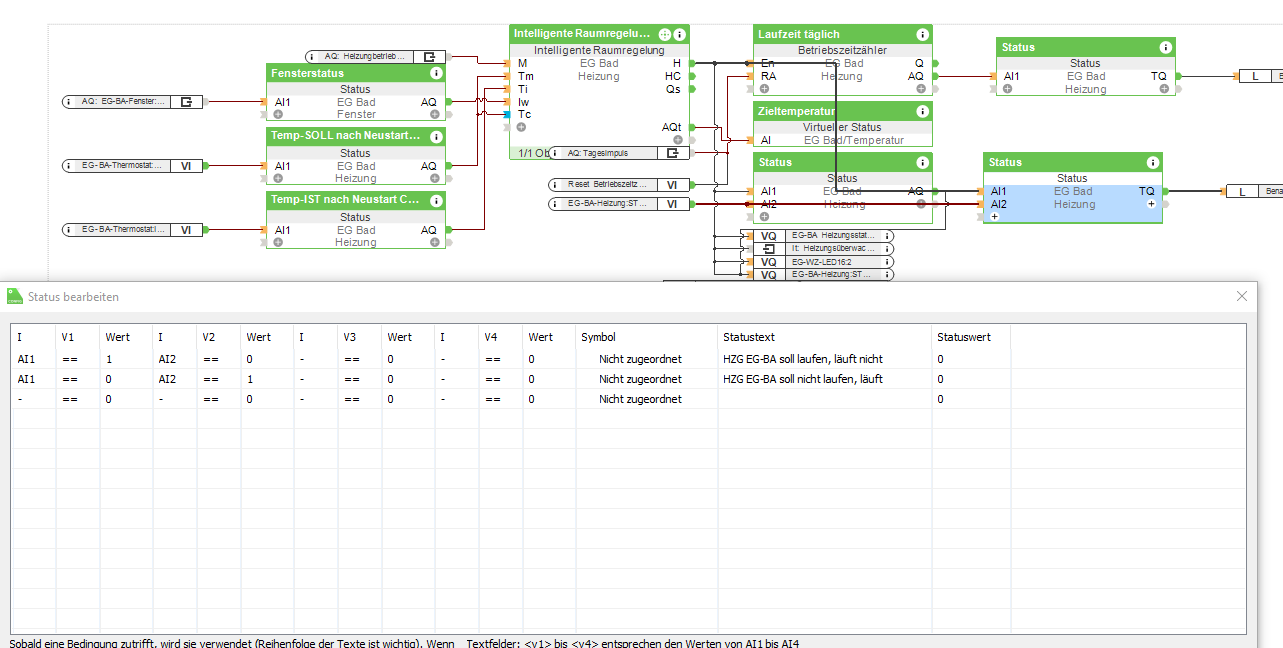The height and width of the screenshot is (648, 1283).
Task: Open Symbol cell 'Nicht zugeordnet' in first row
Action: [640, 359]
